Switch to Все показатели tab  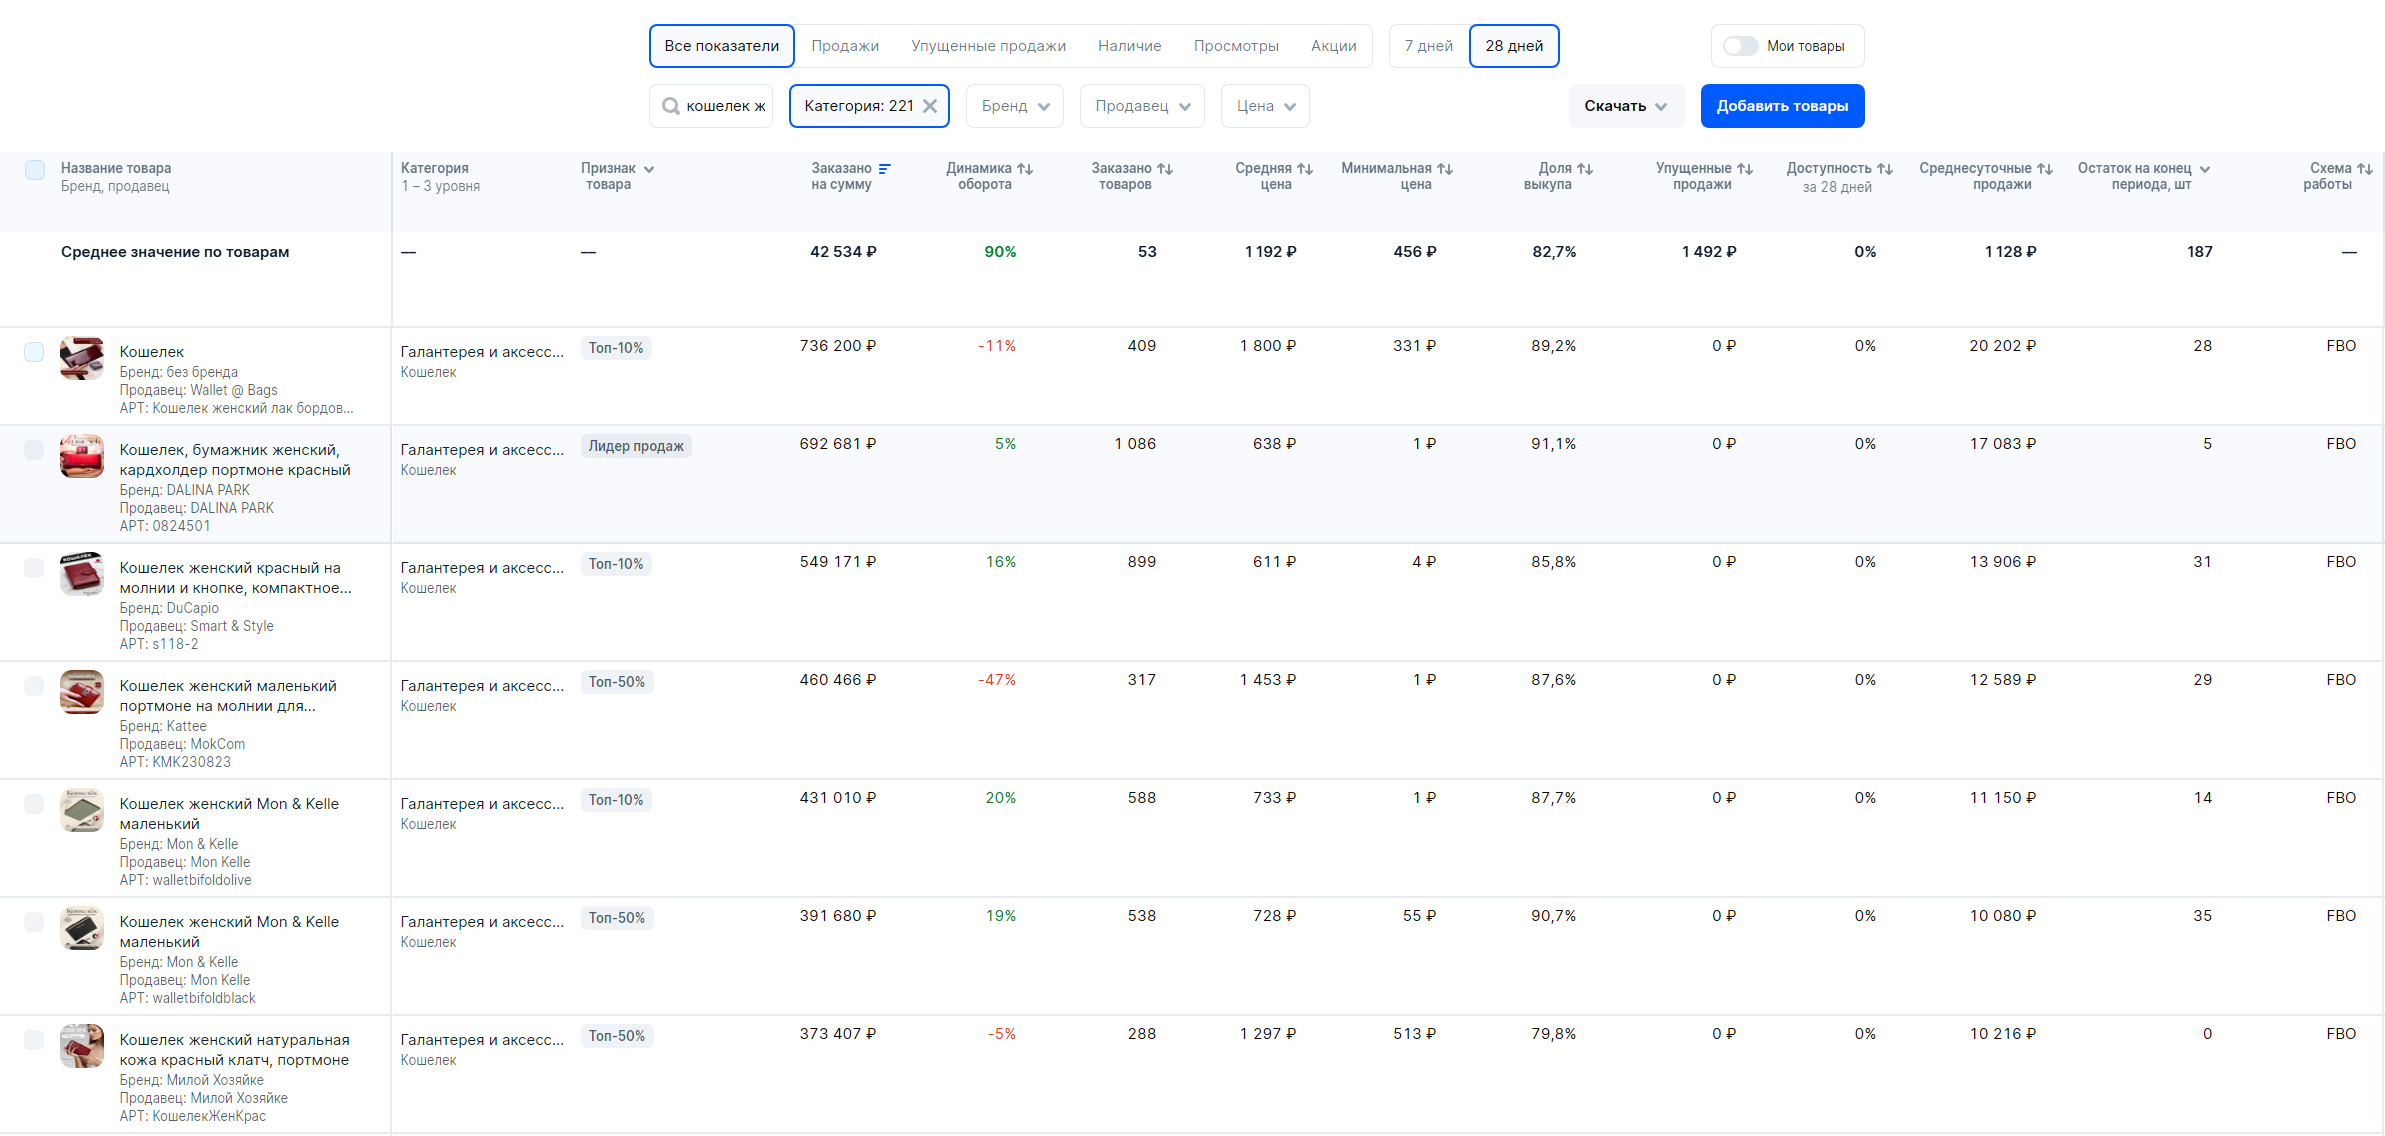[x=721, y=46]
